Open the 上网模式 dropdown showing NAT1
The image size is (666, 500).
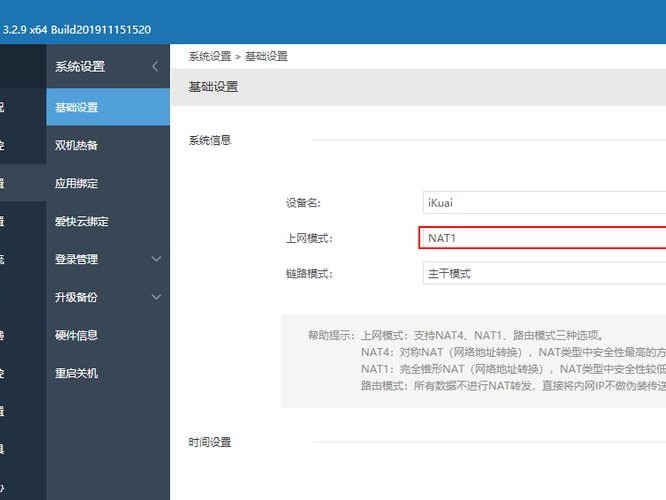coord(542,238)
